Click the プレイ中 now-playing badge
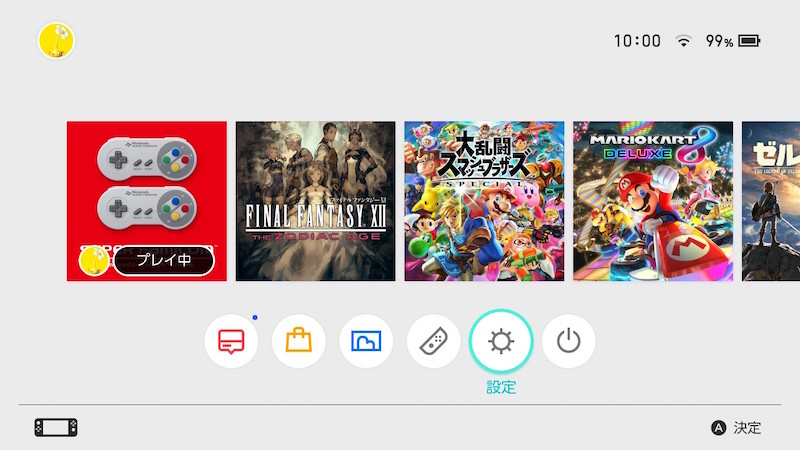This screenshot has width=800, height=450. coord(163,260)
